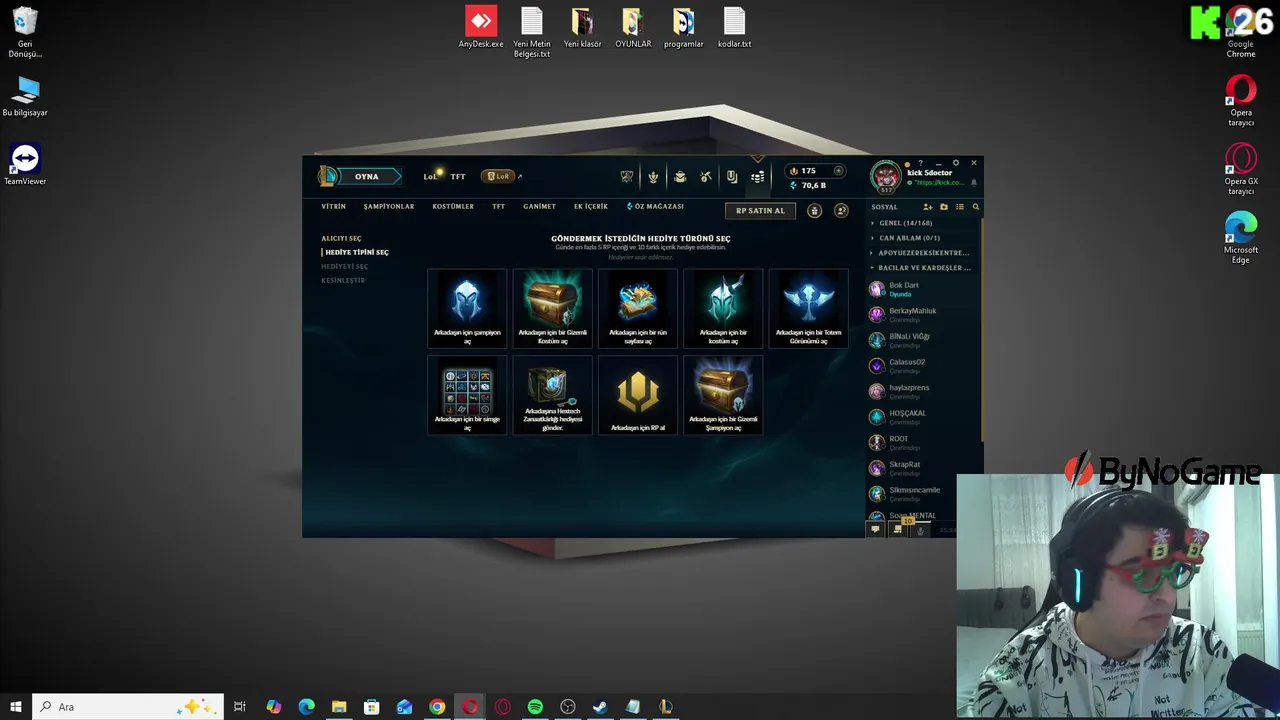The height and width of the screenshot is (720, 1280).
Task: Open the EK İÇERİK store tab
Action: pyautogui.click(x=591, y=207)
